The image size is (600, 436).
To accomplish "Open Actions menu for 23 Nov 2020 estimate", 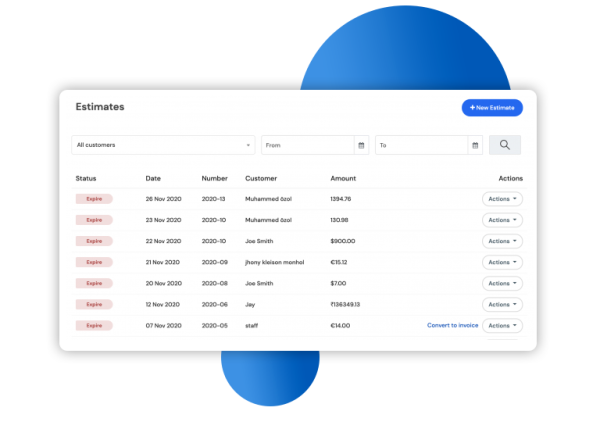I will 502,220.
